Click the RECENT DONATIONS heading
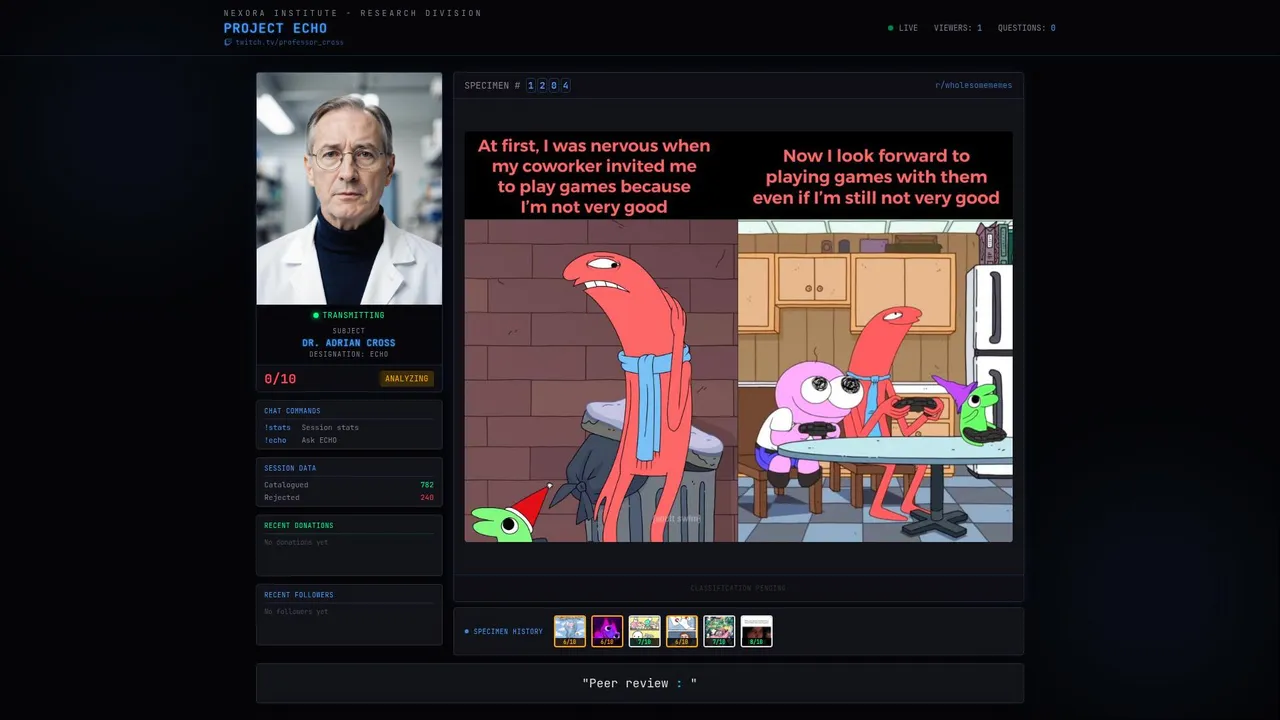Image resolution: width=1280 pixels, height=720 pixels. (299, 525)
